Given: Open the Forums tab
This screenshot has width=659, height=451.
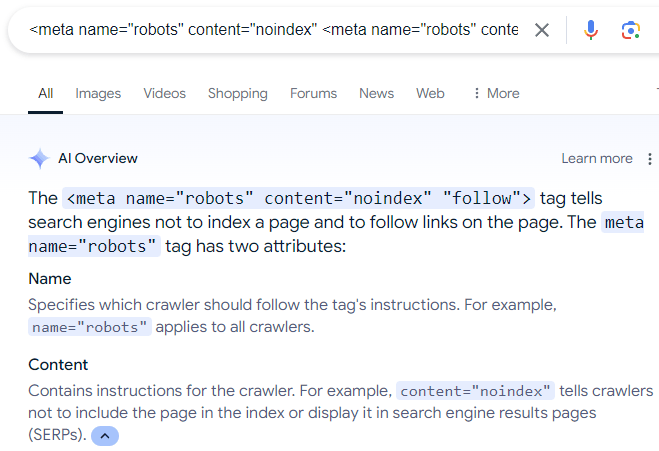Looking at the screenshot, I should pyautogui.click(x=314, y=93).
